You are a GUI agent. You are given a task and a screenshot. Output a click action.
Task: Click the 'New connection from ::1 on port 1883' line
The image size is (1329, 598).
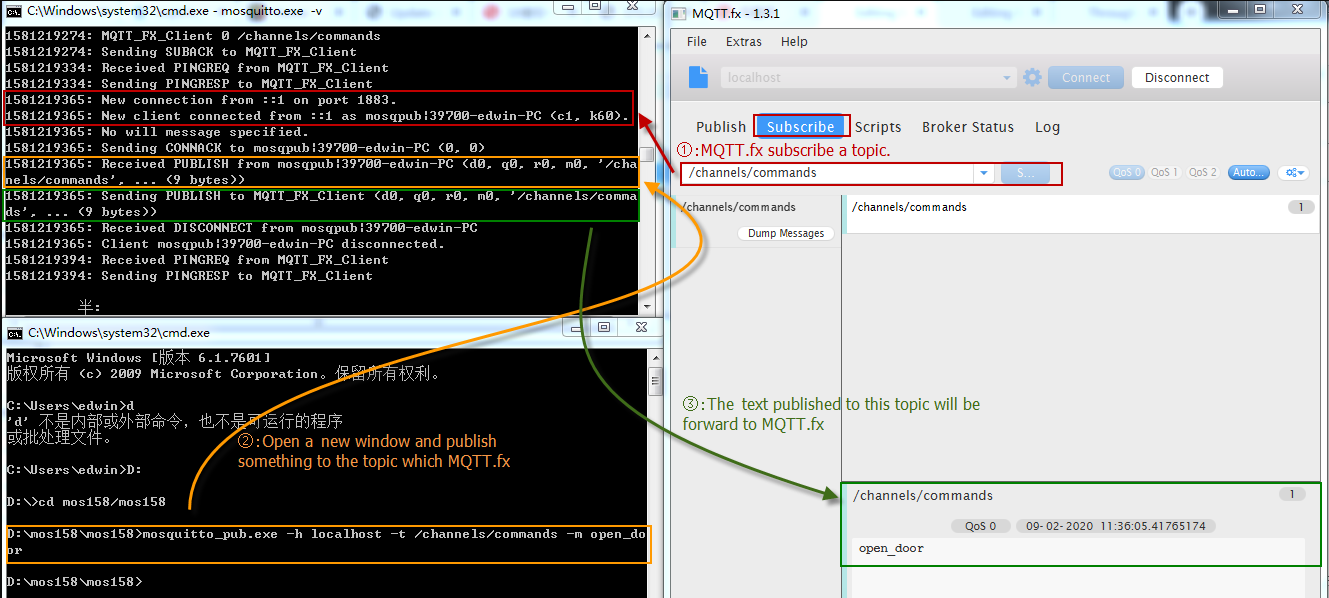click(201, 100)
